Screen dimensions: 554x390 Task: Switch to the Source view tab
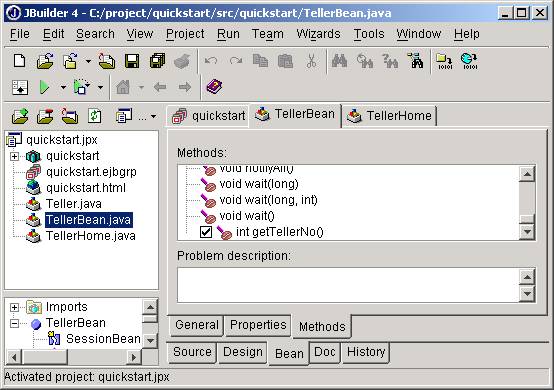[x=192, y=352]
